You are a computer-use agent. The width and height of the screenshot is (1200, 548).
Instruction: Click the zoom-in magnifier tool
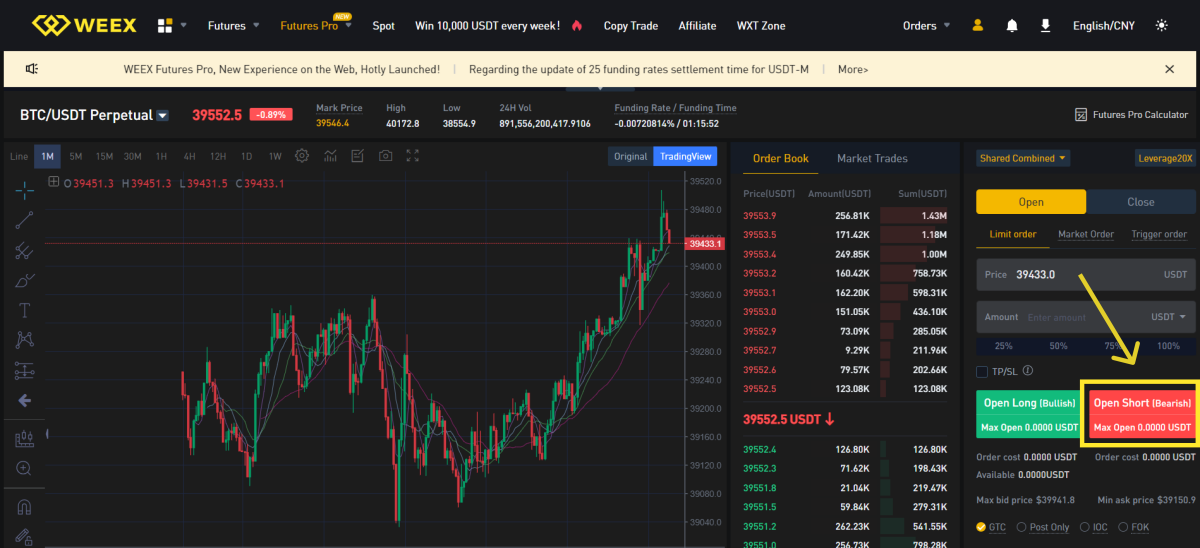click(25, 468)
